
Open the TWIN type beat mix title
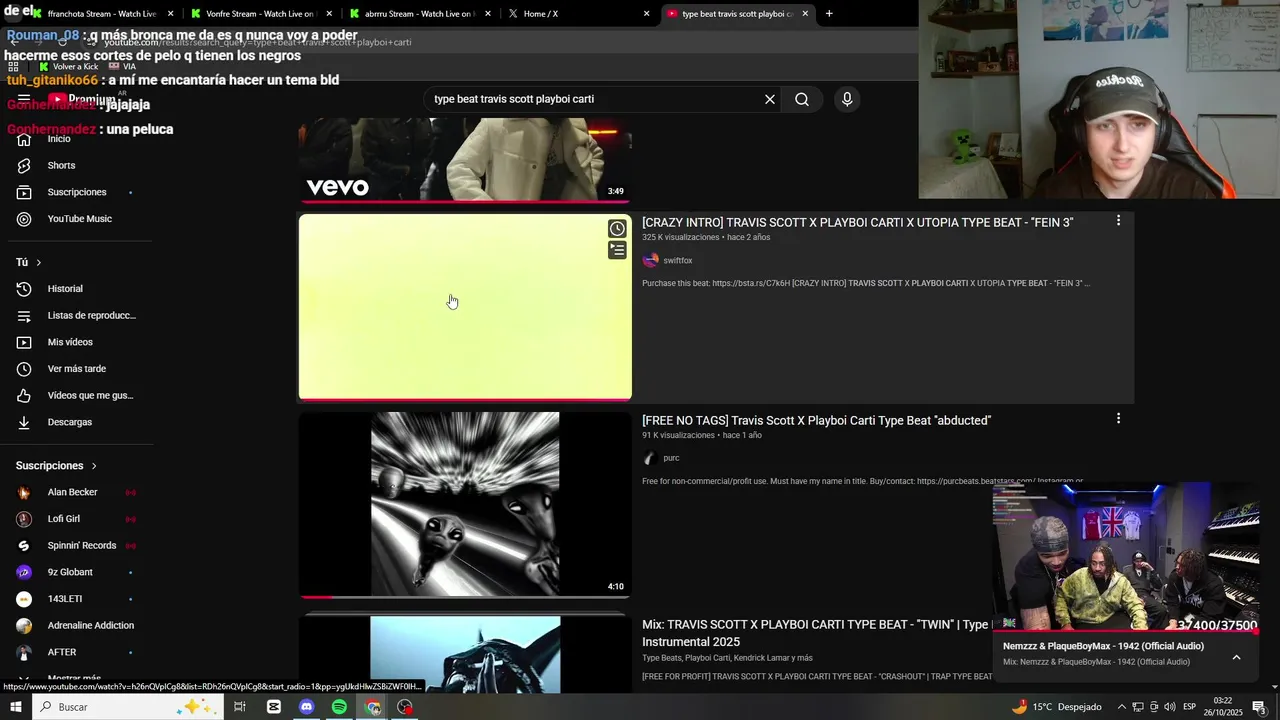pyautogui.click(x=816, y=633)
